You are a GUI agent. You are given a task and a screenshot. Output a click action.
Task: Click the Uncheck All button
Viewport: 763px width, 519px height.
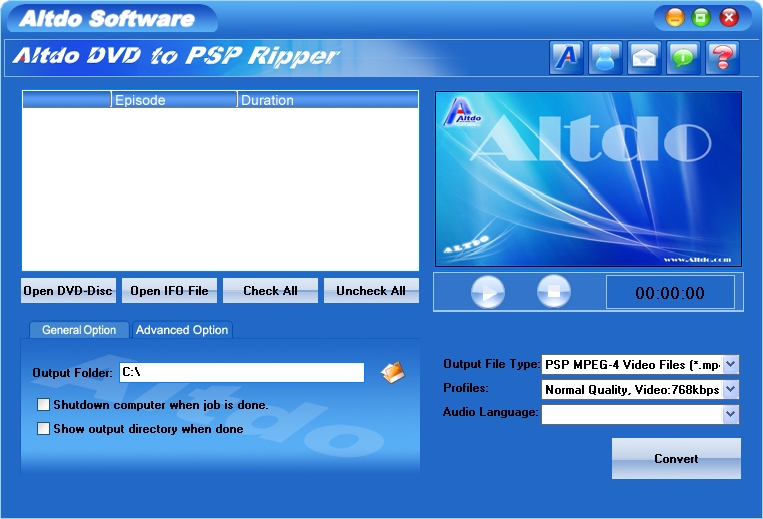pos(371,290)
